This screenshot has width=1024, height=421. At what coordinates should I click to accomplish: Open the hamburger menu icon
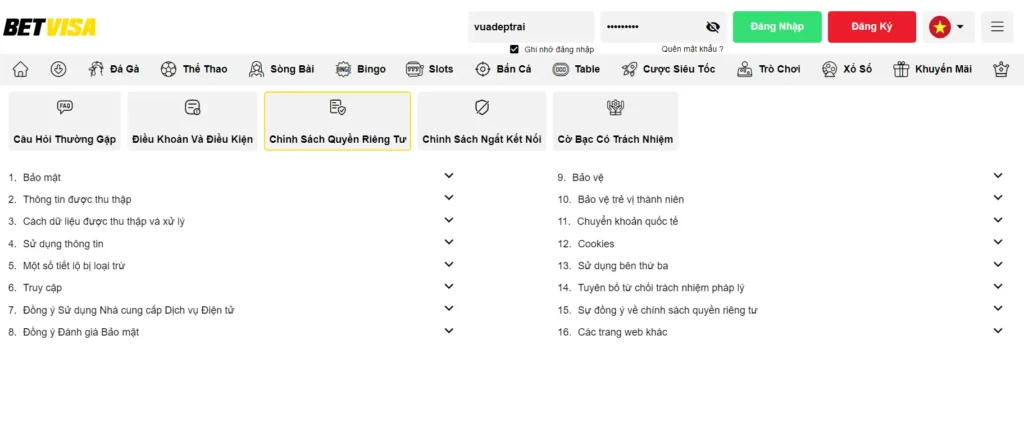click(x=996, y=27)
